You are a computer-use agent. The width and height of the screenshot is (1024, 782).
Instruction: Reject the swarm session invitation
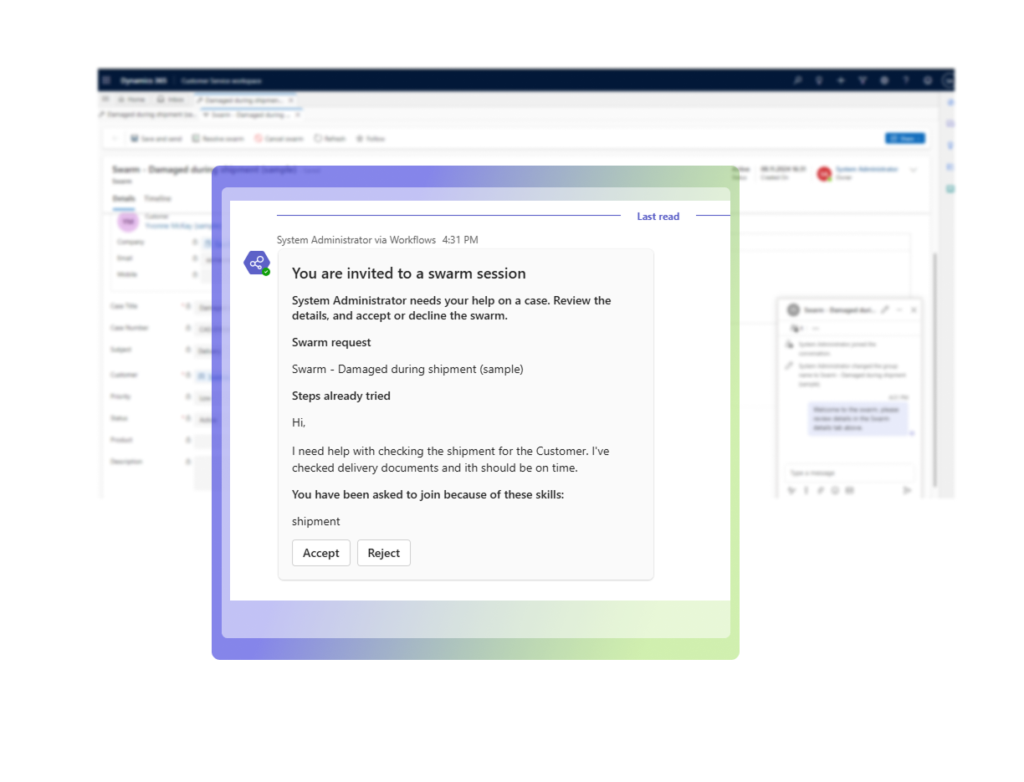pos(383,553)
